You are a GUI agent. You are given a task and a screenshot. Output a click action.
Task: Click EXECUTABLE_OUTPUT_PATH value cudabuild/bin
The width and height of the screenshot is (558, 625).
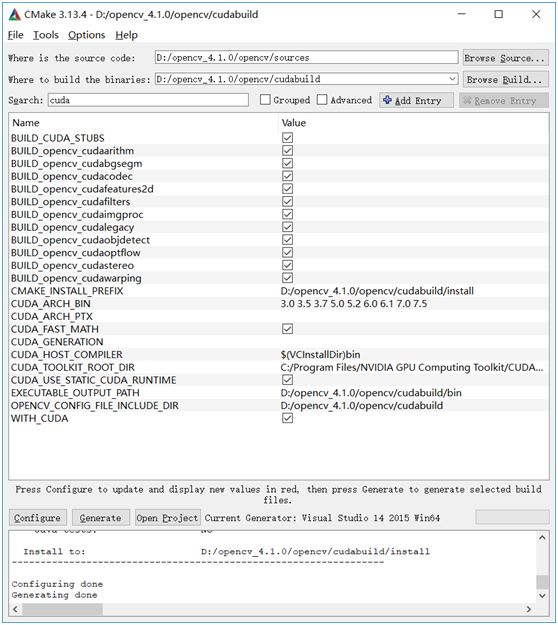click(371, 393)
